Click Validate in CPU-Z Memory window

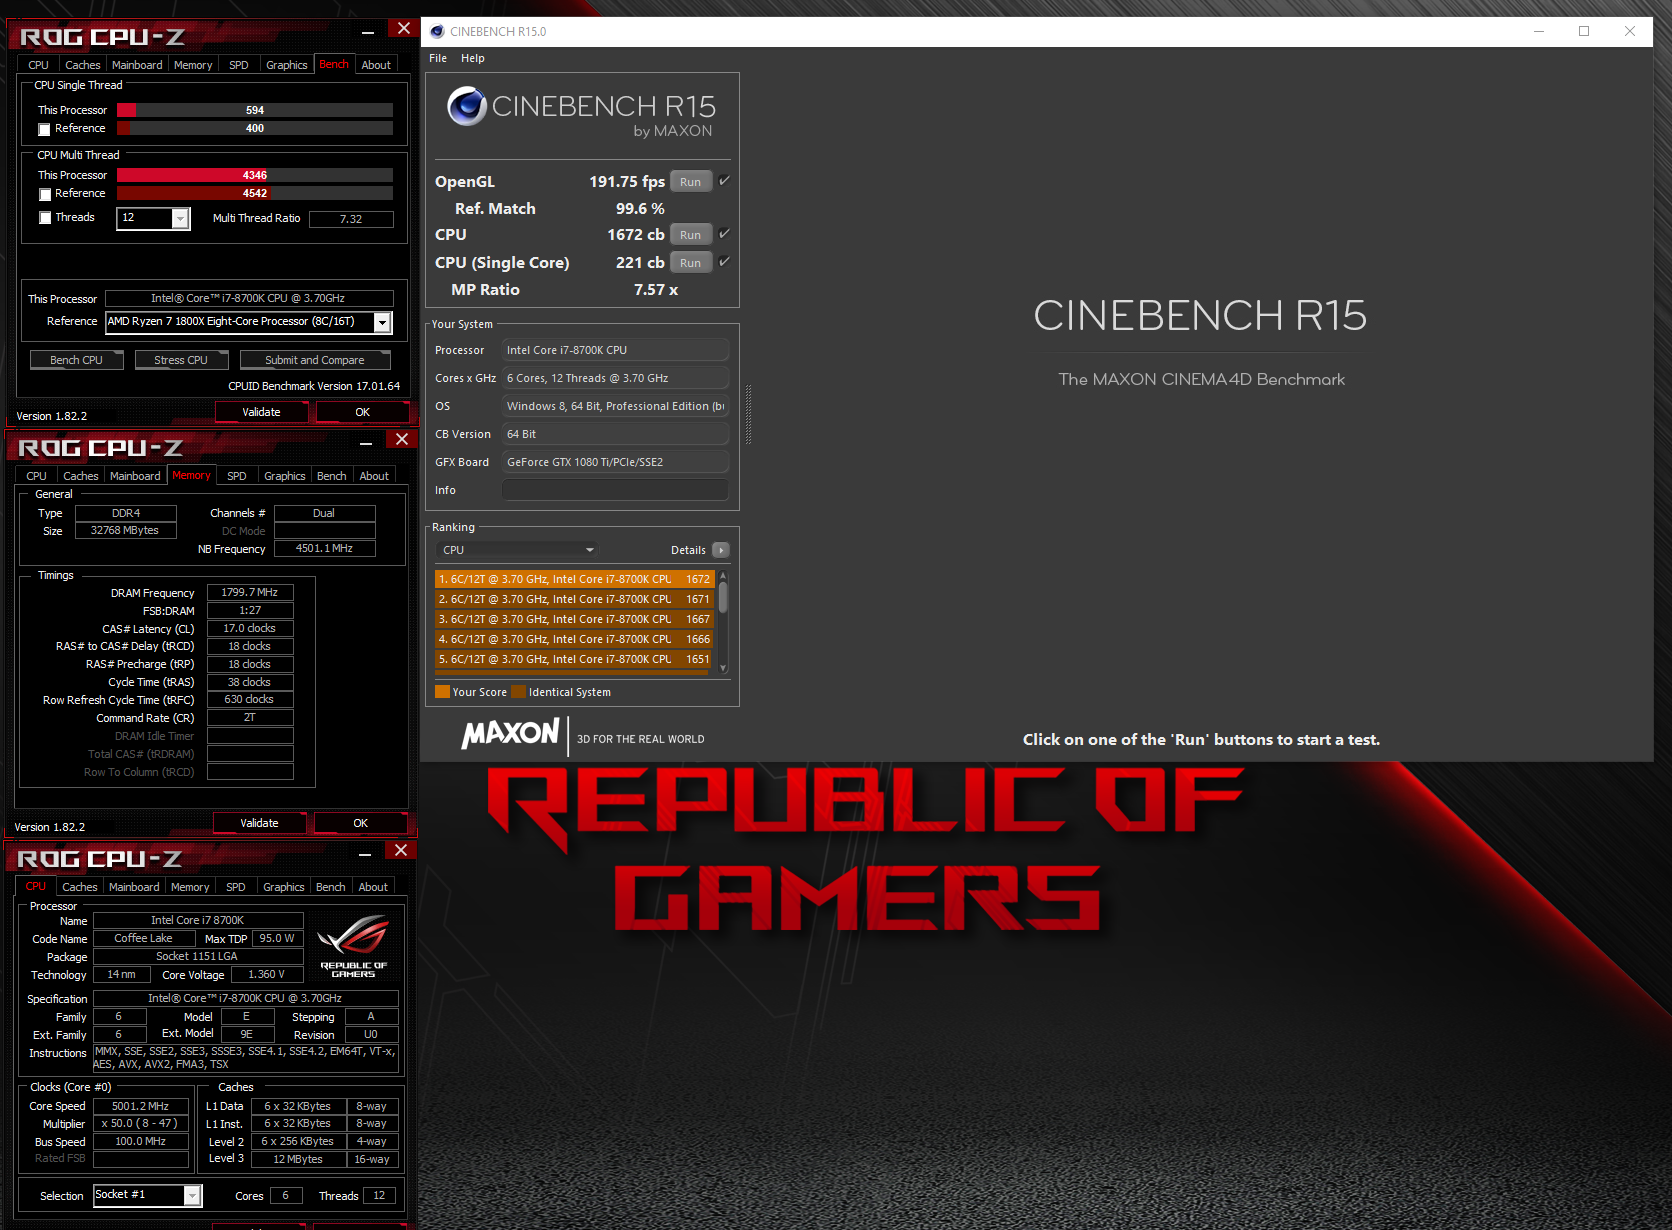coord(260,823)
